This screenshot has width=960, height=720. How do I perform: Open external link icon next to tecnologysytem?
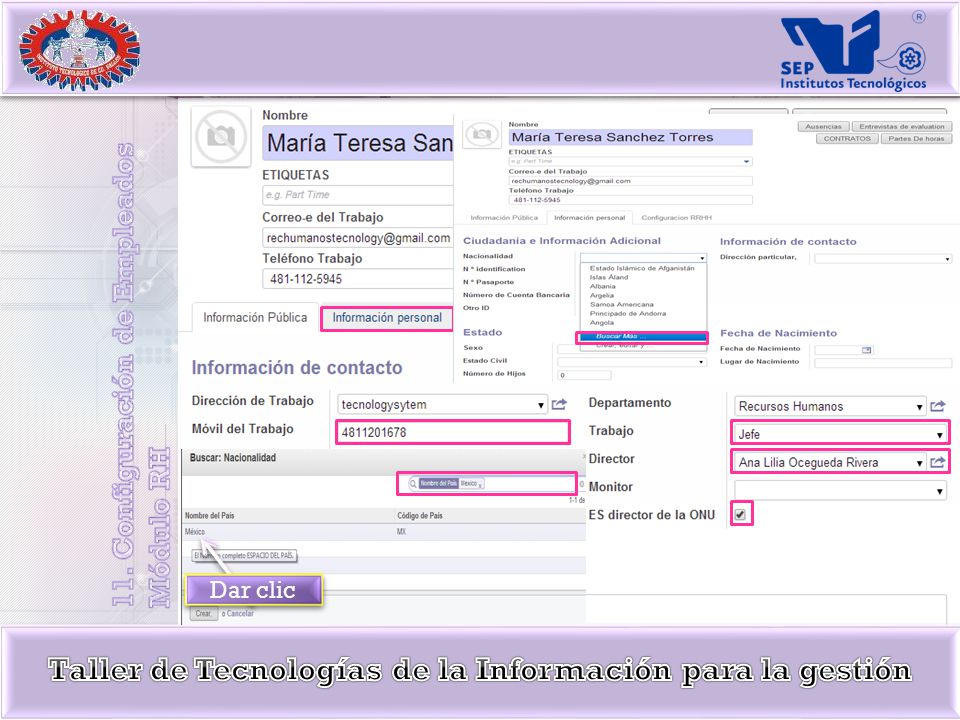click(559, 405)
